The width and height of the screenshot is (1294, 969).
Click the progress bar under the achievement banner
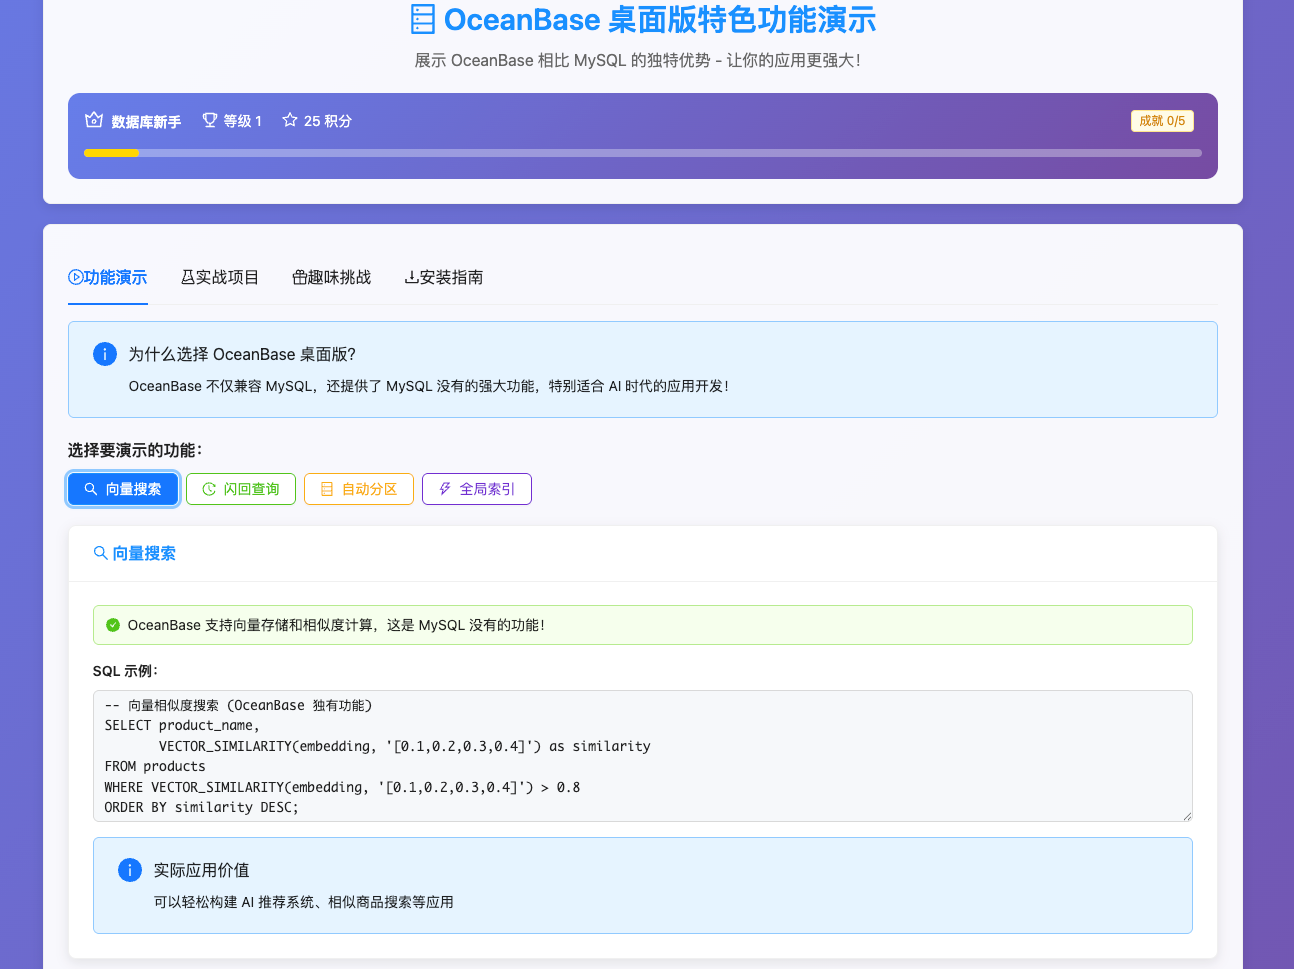(643, 153)
